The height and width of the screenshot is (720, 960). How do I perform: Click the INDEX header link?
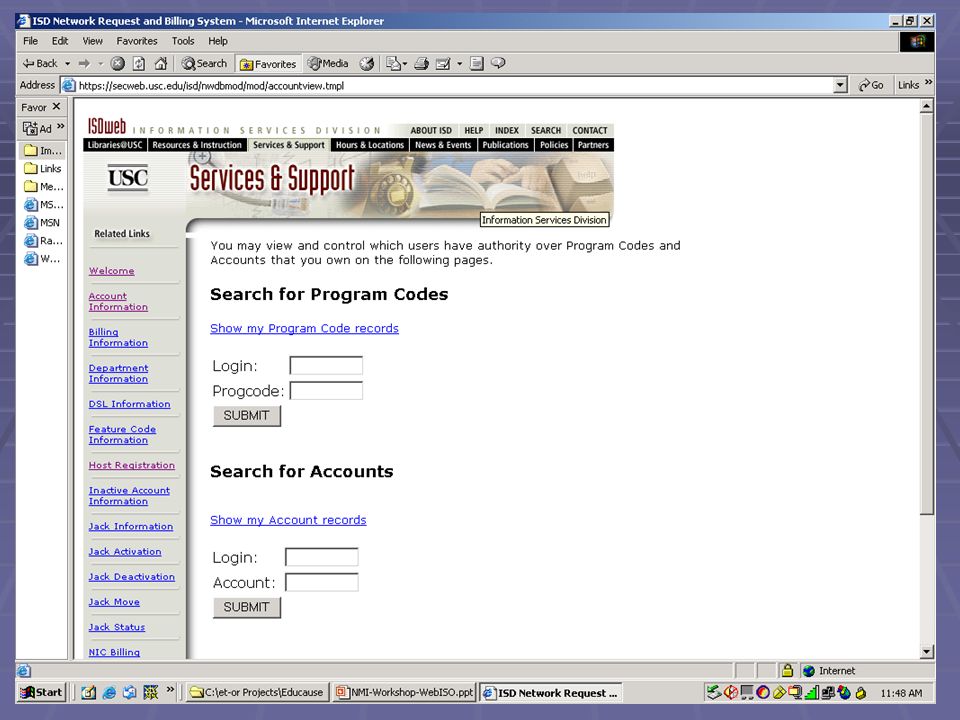[x=506, y=130]
